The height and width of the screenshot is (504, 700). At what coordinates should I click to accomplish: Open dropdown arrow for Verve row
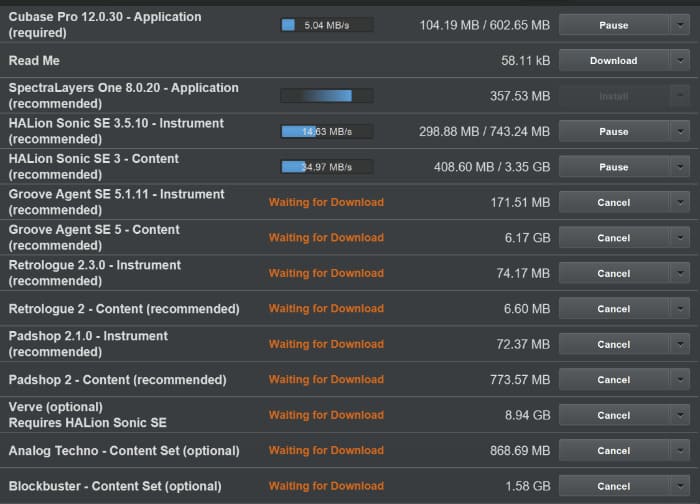pyautogui.click(x=680, y=415)
